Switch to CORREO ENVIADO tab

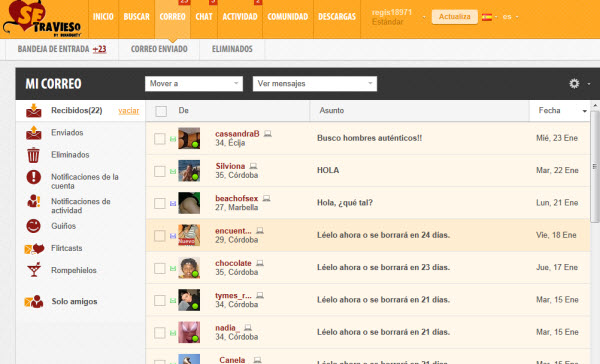pyautogui.click(x=159, y=49)
